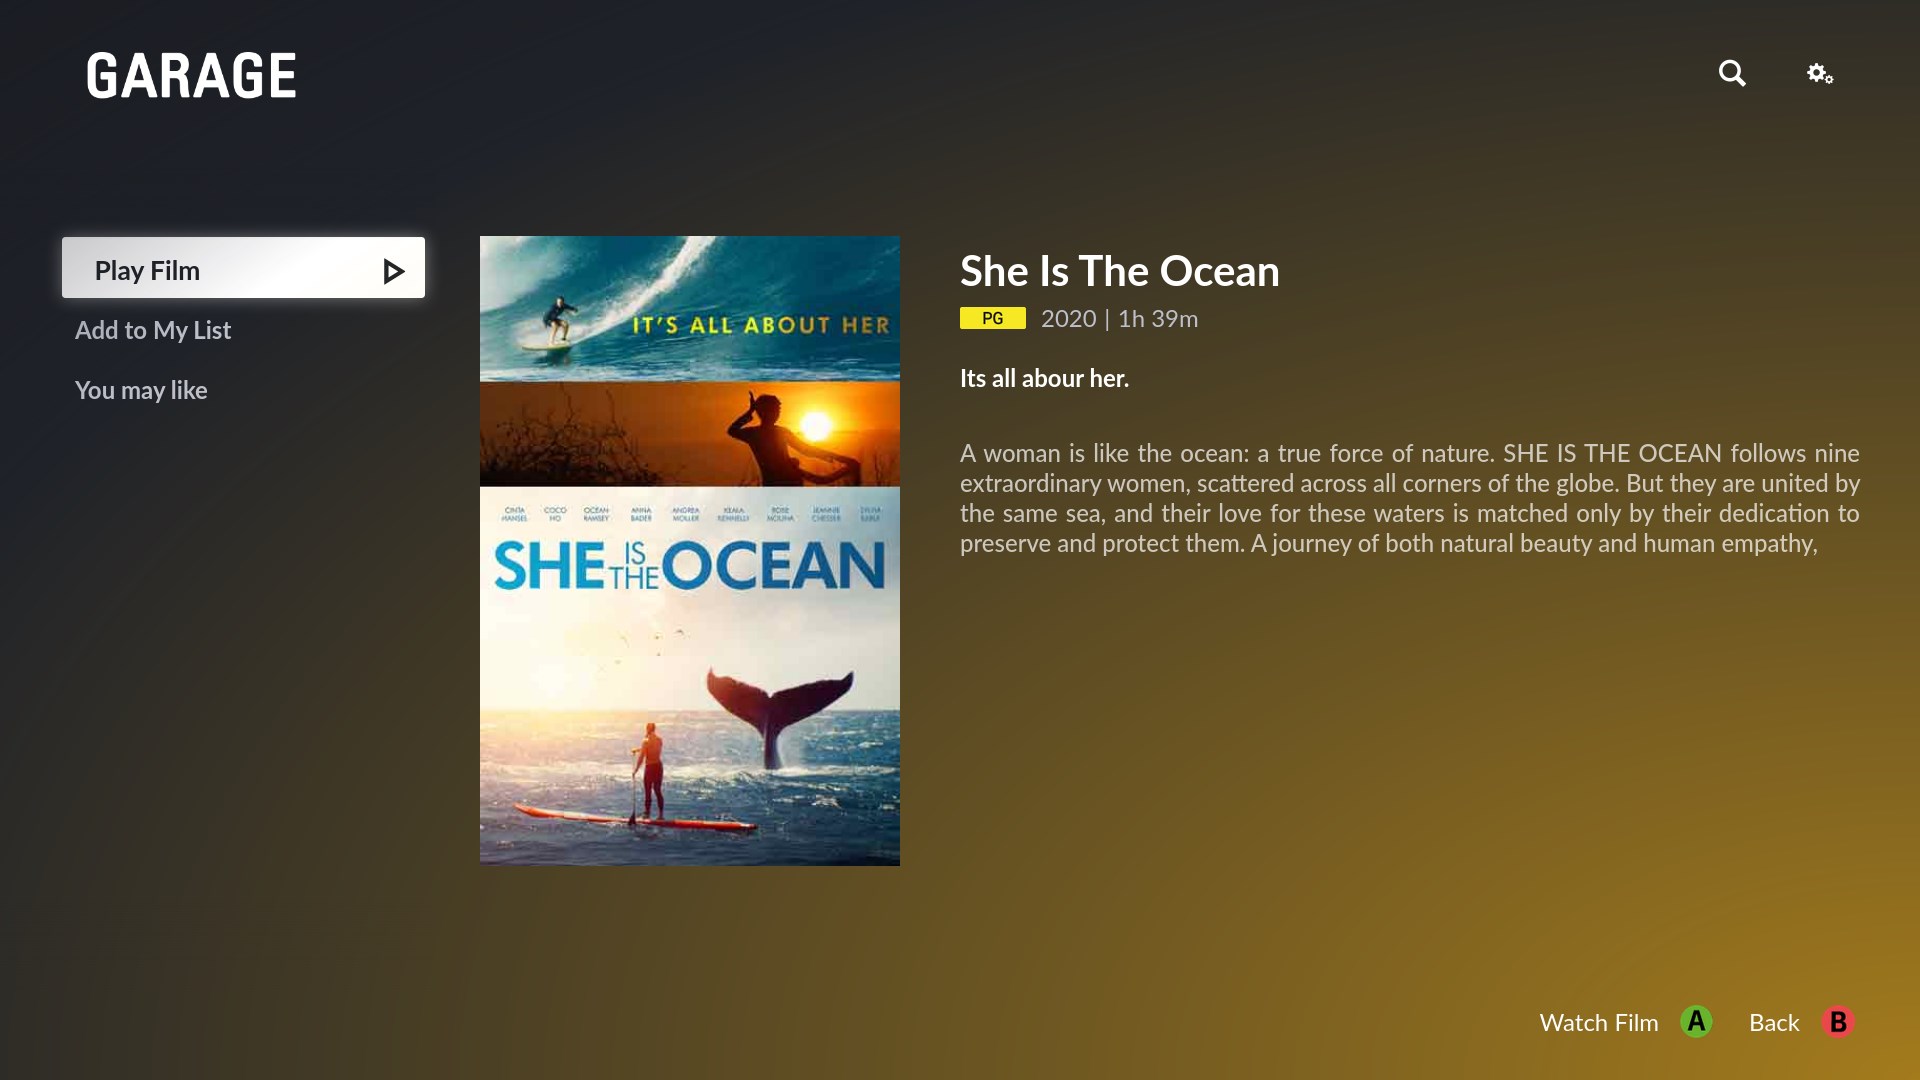1920x1080 pixels.
Task: Press B button to go Back
Action: [1838, 1022]
